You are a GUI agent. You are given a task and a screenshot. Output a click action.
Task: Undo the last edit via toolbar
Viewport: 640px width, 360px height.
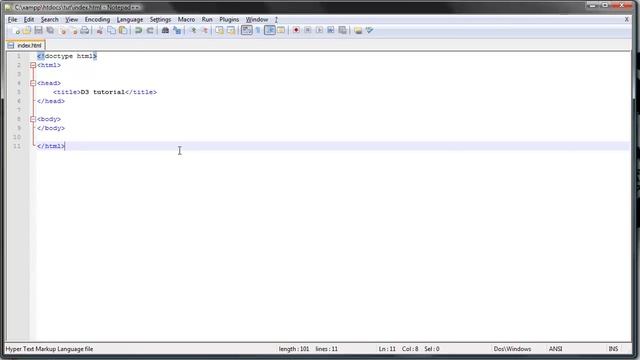point(138,31)
